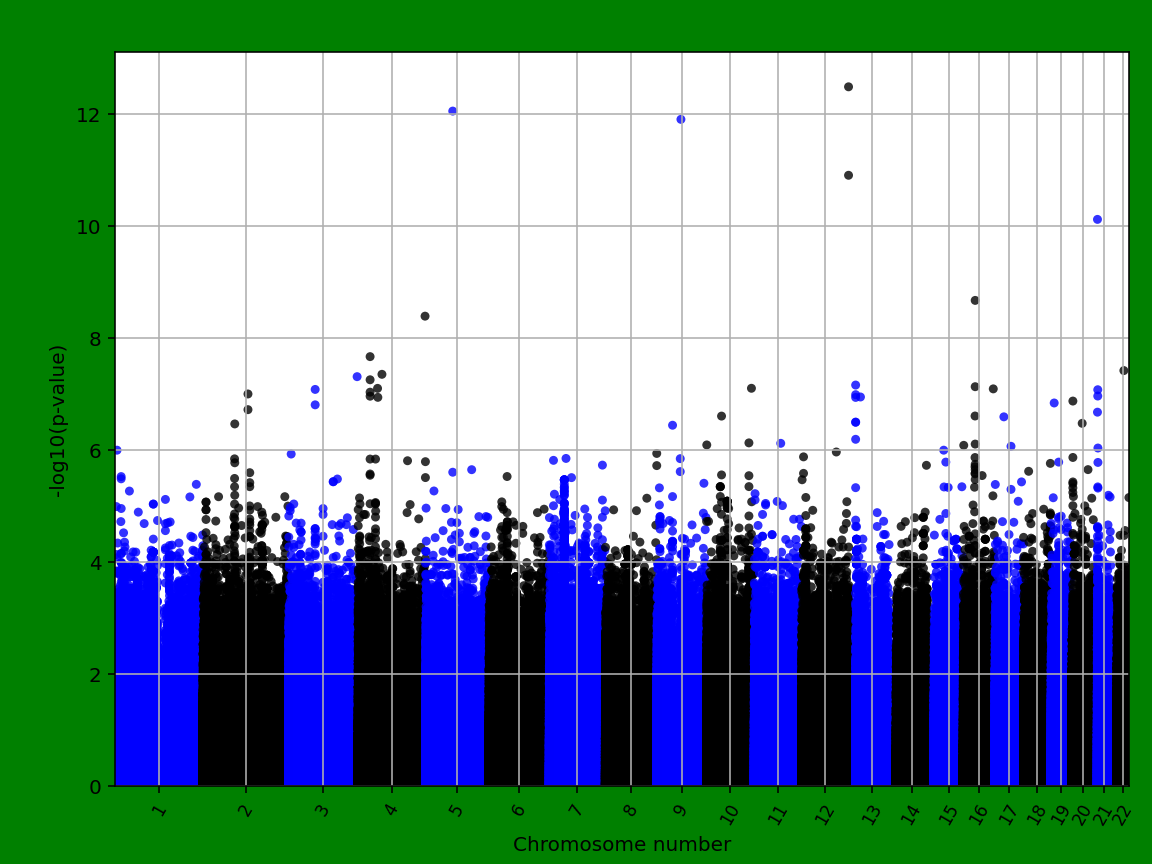
Task: Select the second-highest black point on chromosome 13
Action: point(846,175)
